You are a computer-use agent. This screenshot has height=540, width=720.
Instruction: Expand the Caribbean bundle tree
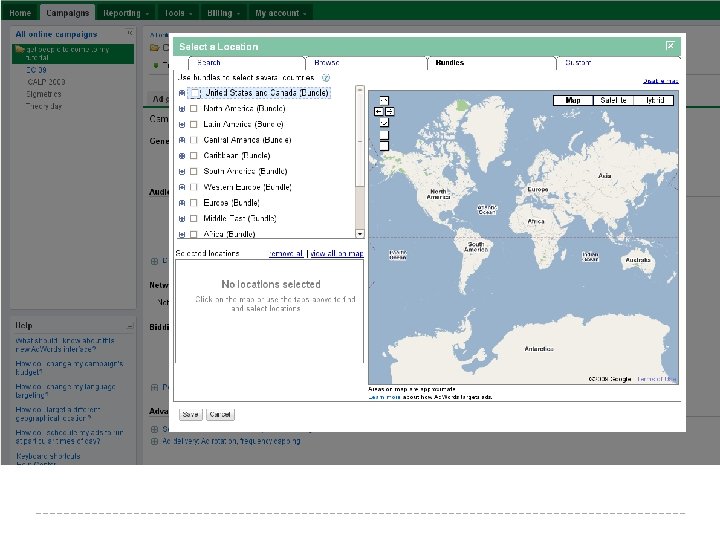pyautogui.click(x=182, y=156)
